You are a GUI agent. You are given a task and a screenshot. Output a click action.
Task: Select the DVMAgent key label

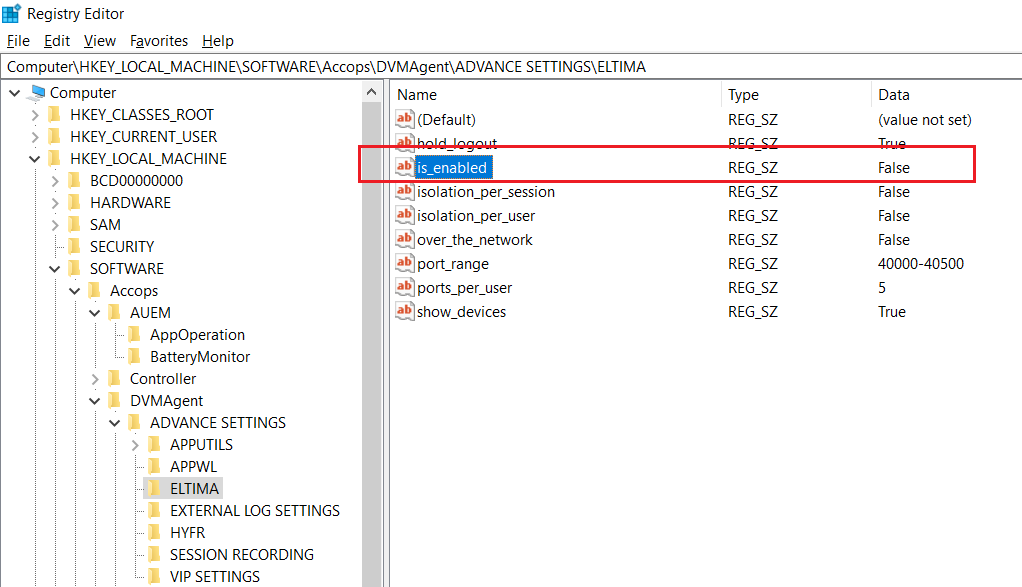coord(166,401)
